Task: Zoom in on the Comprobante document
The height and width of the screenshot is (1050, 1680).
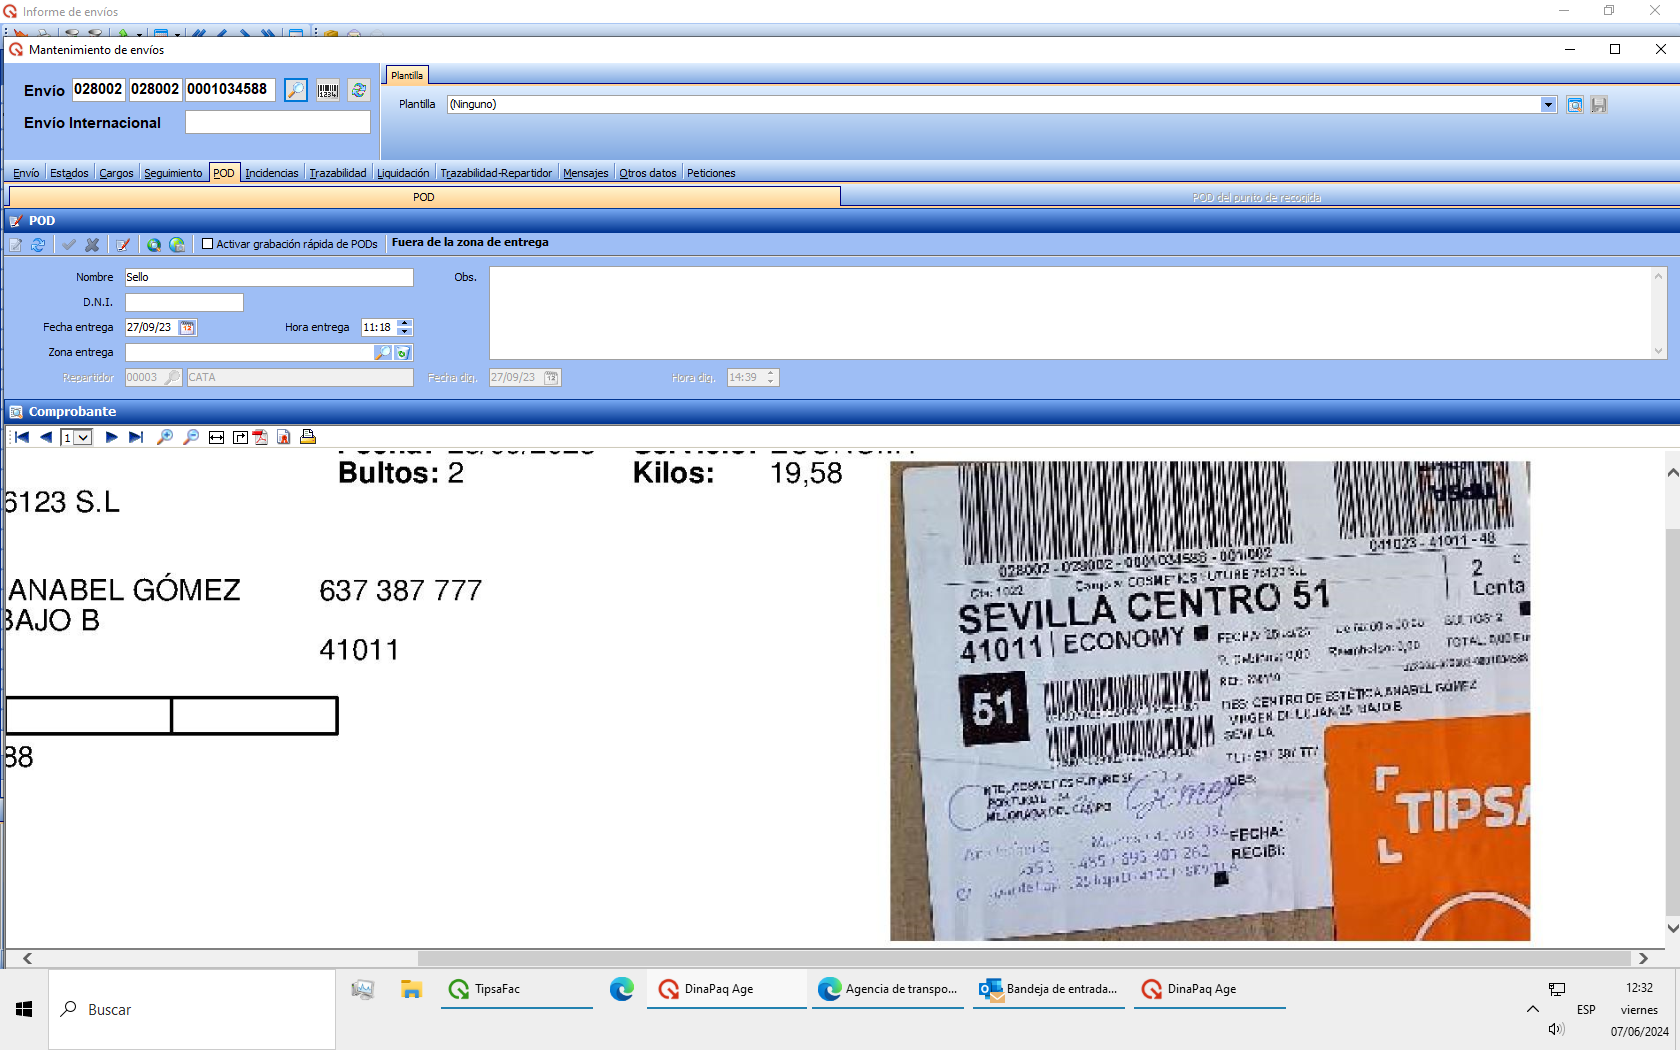Action: (165, 437)
